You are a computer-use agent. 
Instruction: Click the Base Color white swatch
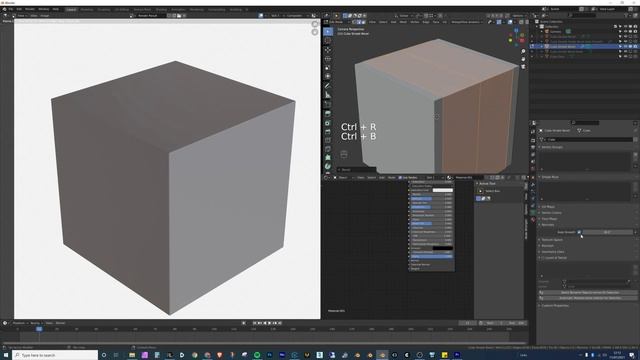tap(442, 190)
